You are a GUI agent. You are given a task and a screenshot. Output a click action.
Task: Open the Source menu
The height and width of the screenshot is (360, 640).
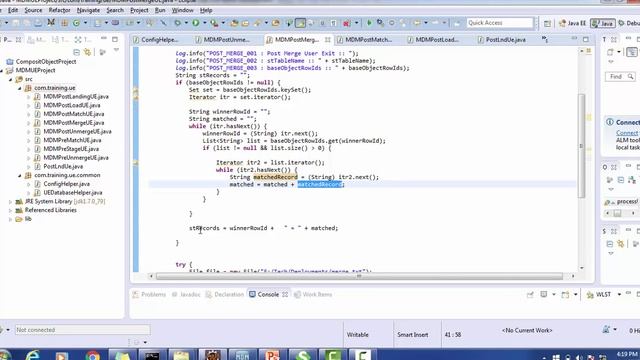pos(33,10)
